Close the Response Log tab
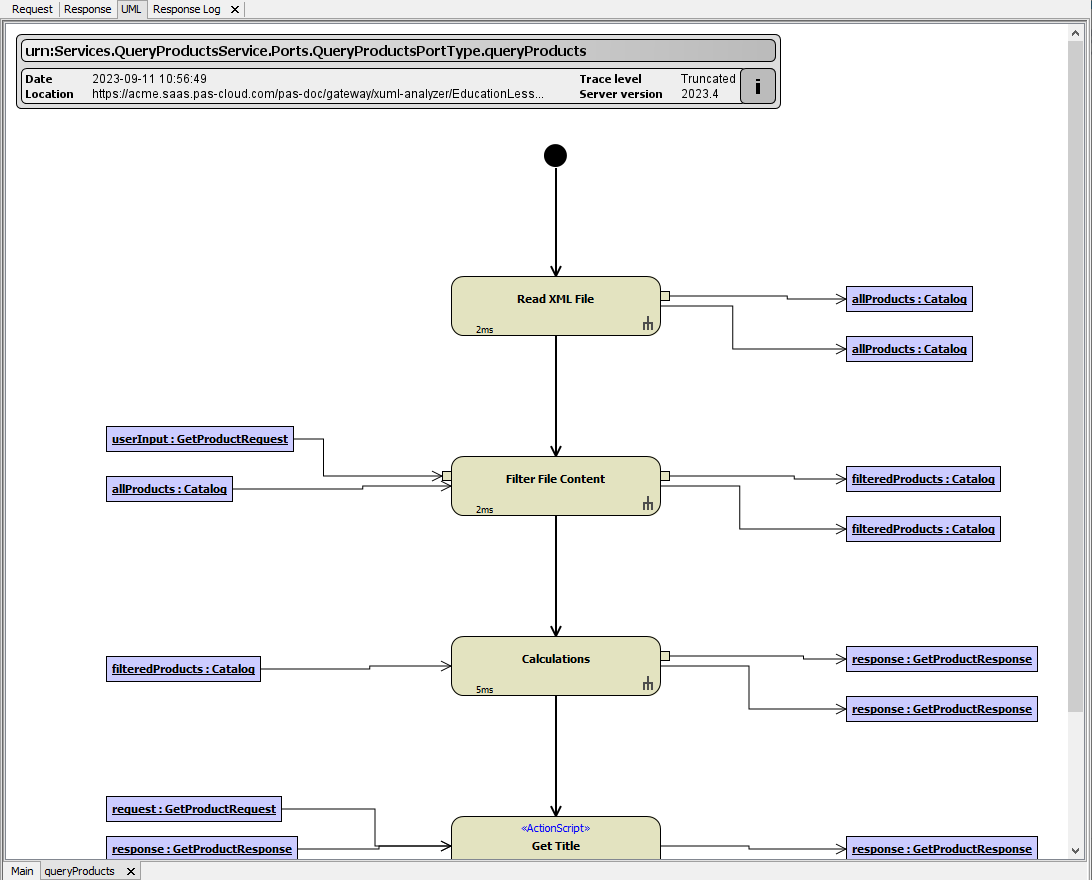 pyautogui.click(x=232, y=9)
